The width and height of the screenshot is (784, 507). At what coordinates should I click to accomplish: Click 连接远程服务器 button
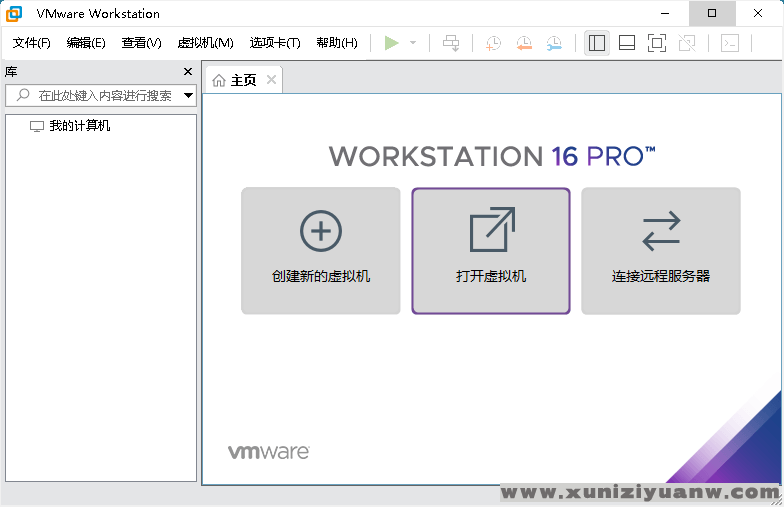[661, 251]
